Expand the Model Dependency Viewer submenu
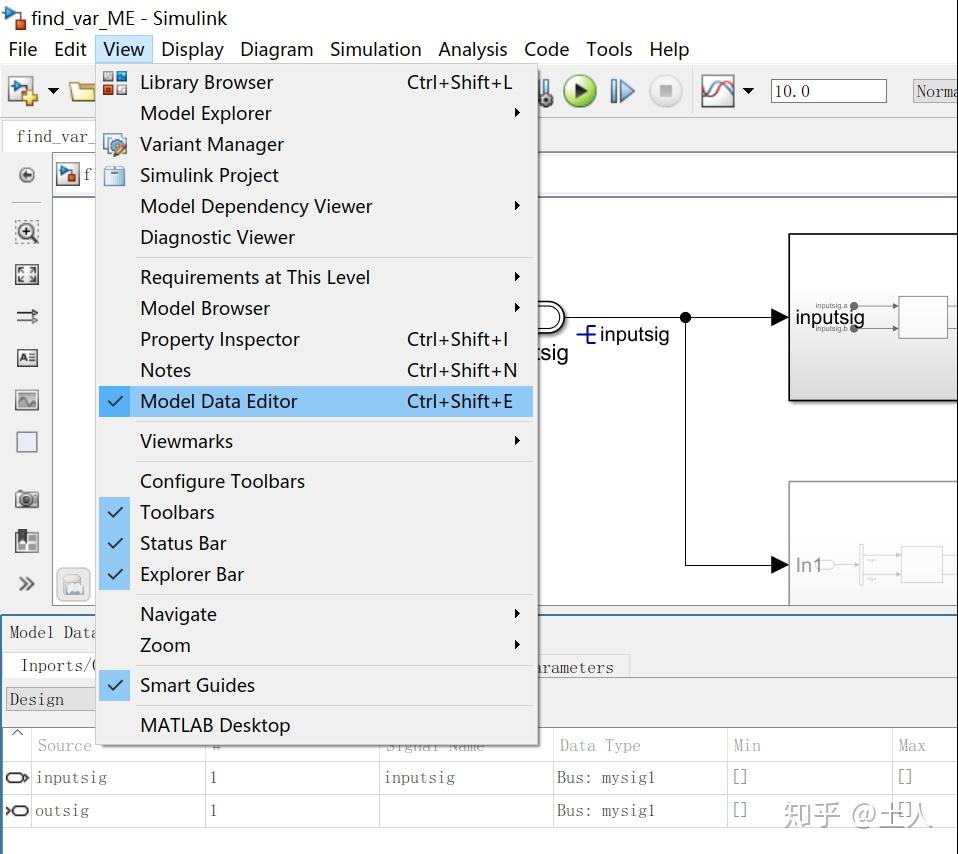Image resolution: width=958 pixels, height=854 pixels. 316,206
